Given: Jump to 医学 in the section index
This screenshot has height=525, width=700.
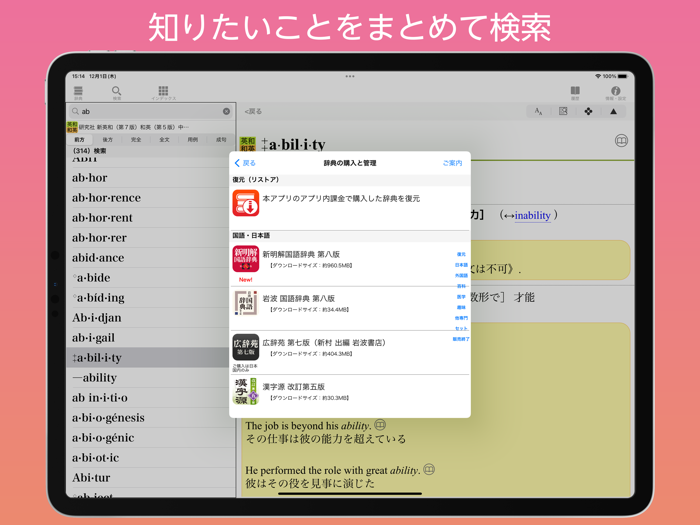Looking at the screenshot, I should pyautogui.click(x=461, y=296).
